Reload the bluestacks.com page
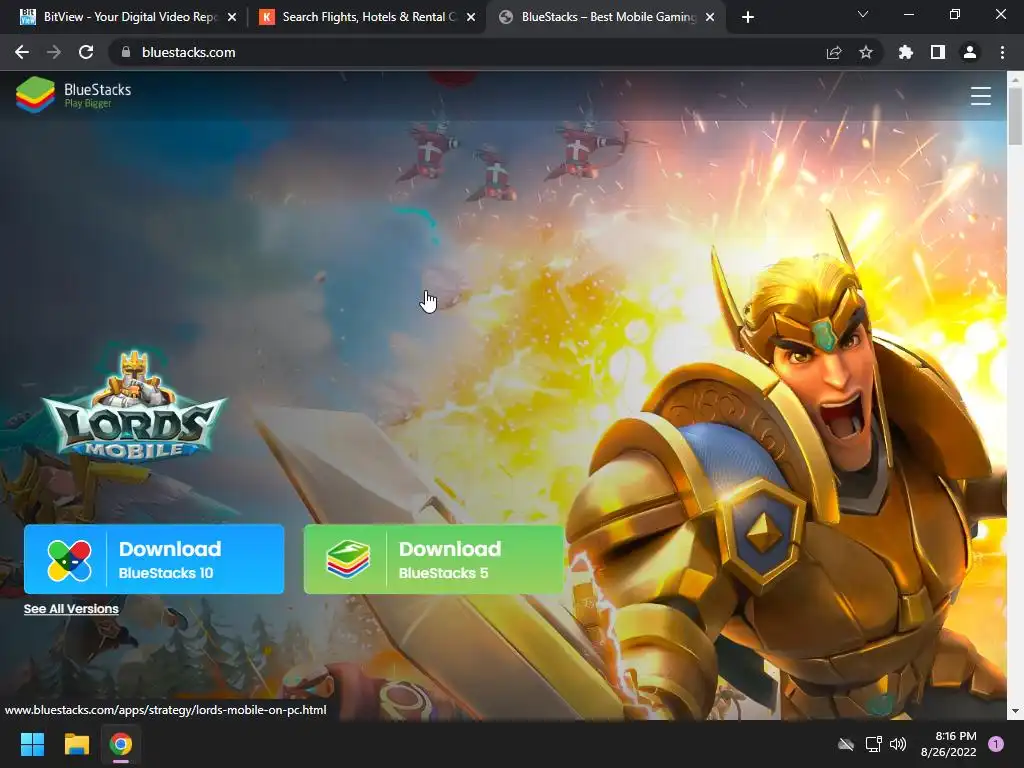This screenshot has width=1024, height=768. 86,52
